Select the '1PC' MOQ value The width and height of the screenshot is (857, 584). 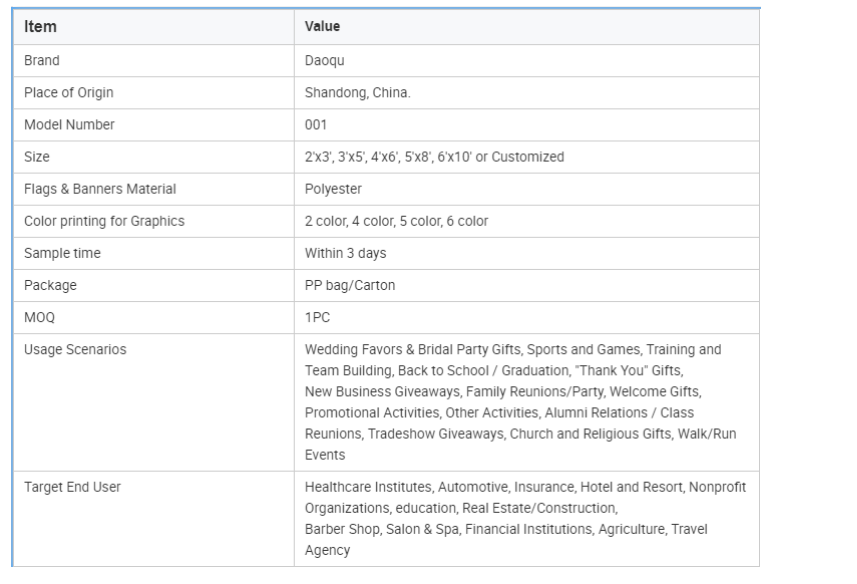tap(317, 317)
